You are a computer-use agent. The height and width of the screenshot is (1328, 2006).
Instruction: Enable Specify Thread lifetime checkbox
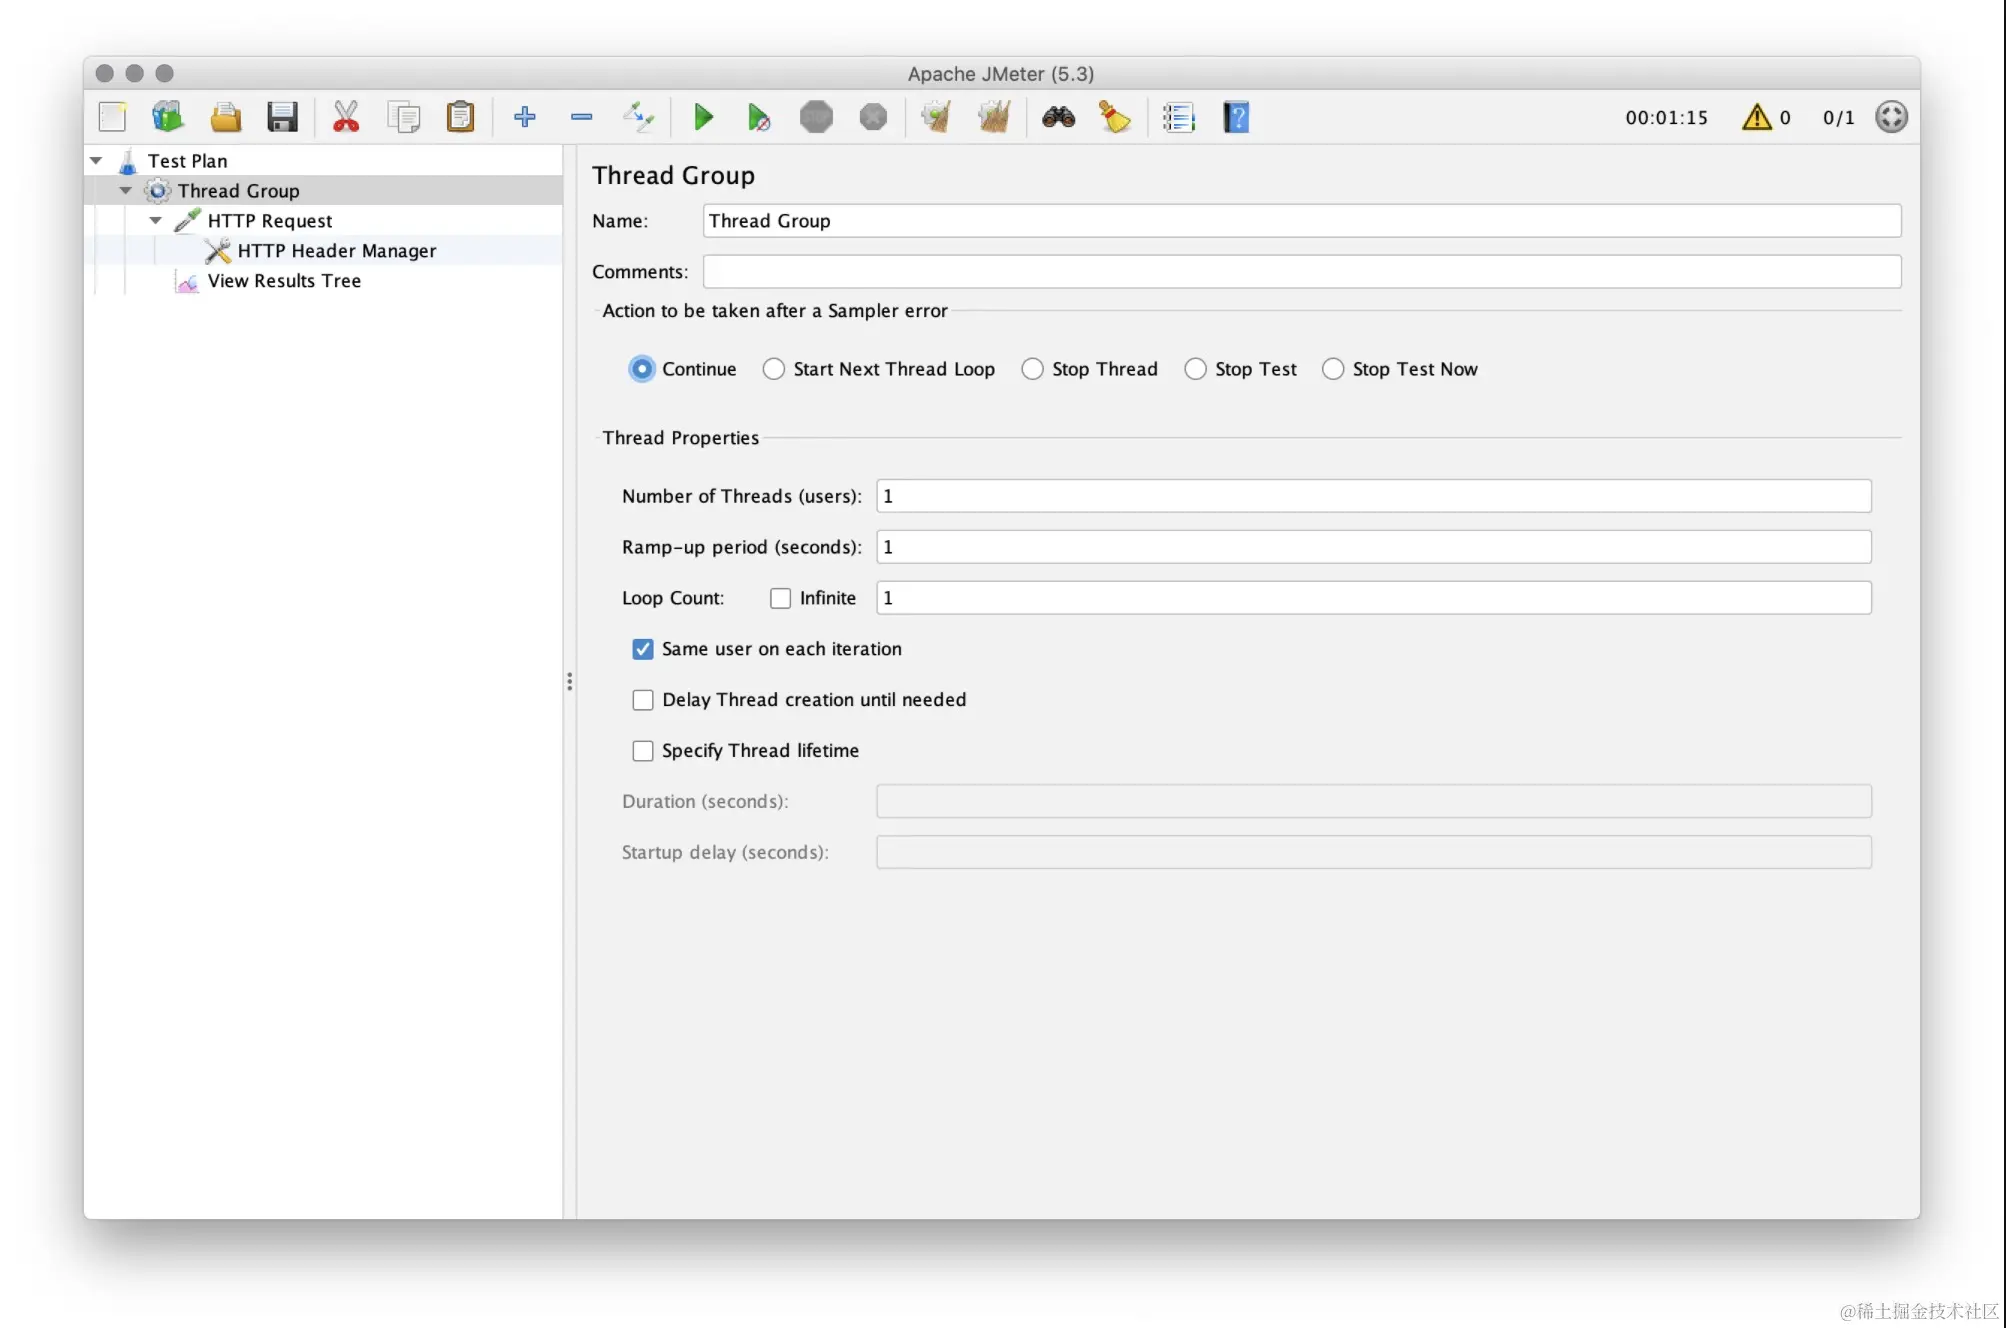[643, 751]
